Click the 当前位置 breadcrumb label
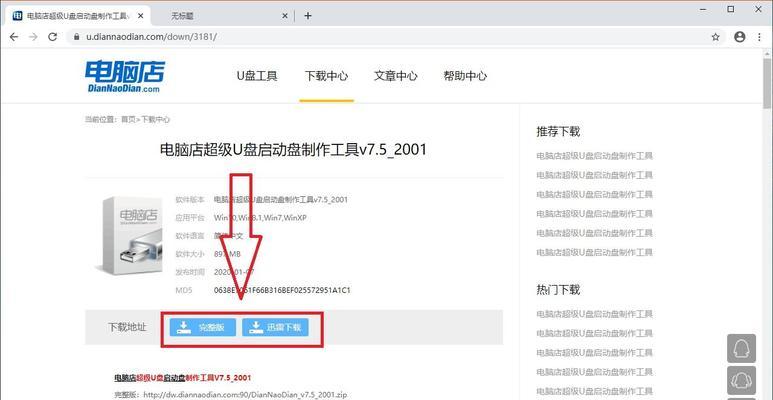This screenshot has width=773, height=400. [x=102, y=119]
